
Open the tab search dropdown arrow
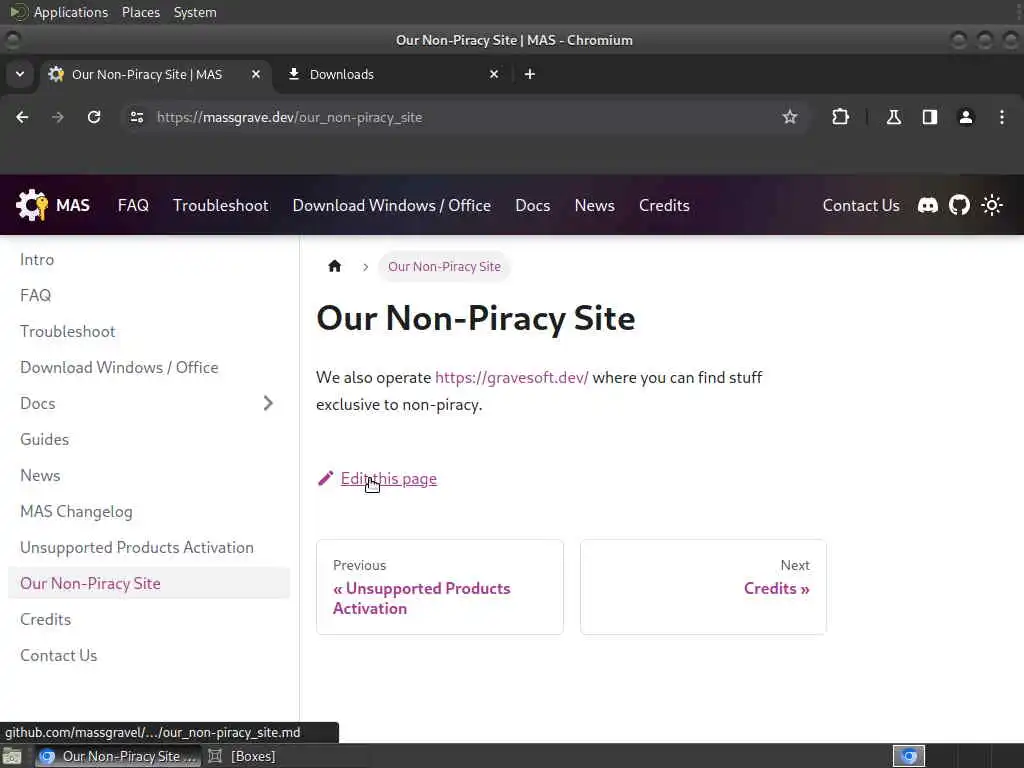(20, 74)
